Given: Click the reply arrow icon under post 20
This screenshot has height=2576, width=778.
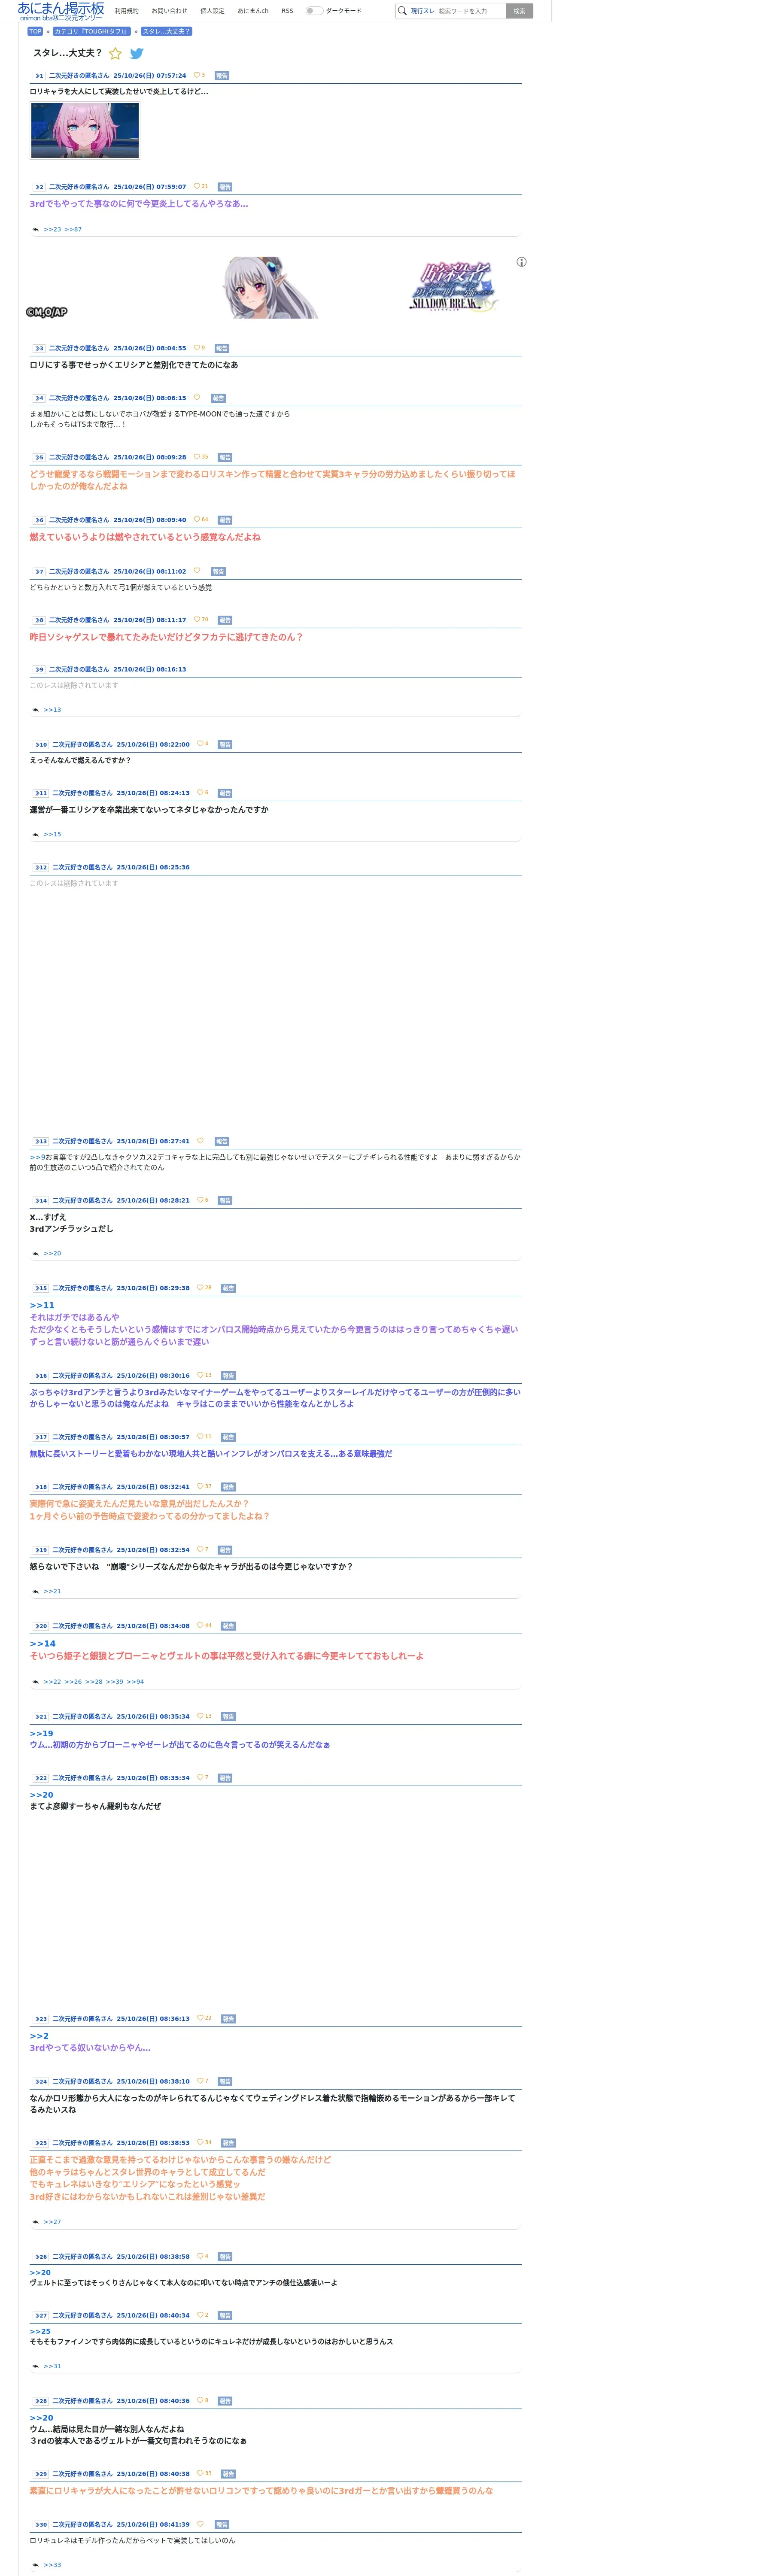Looking at the screenshot, I should (x=36, y=1682).
